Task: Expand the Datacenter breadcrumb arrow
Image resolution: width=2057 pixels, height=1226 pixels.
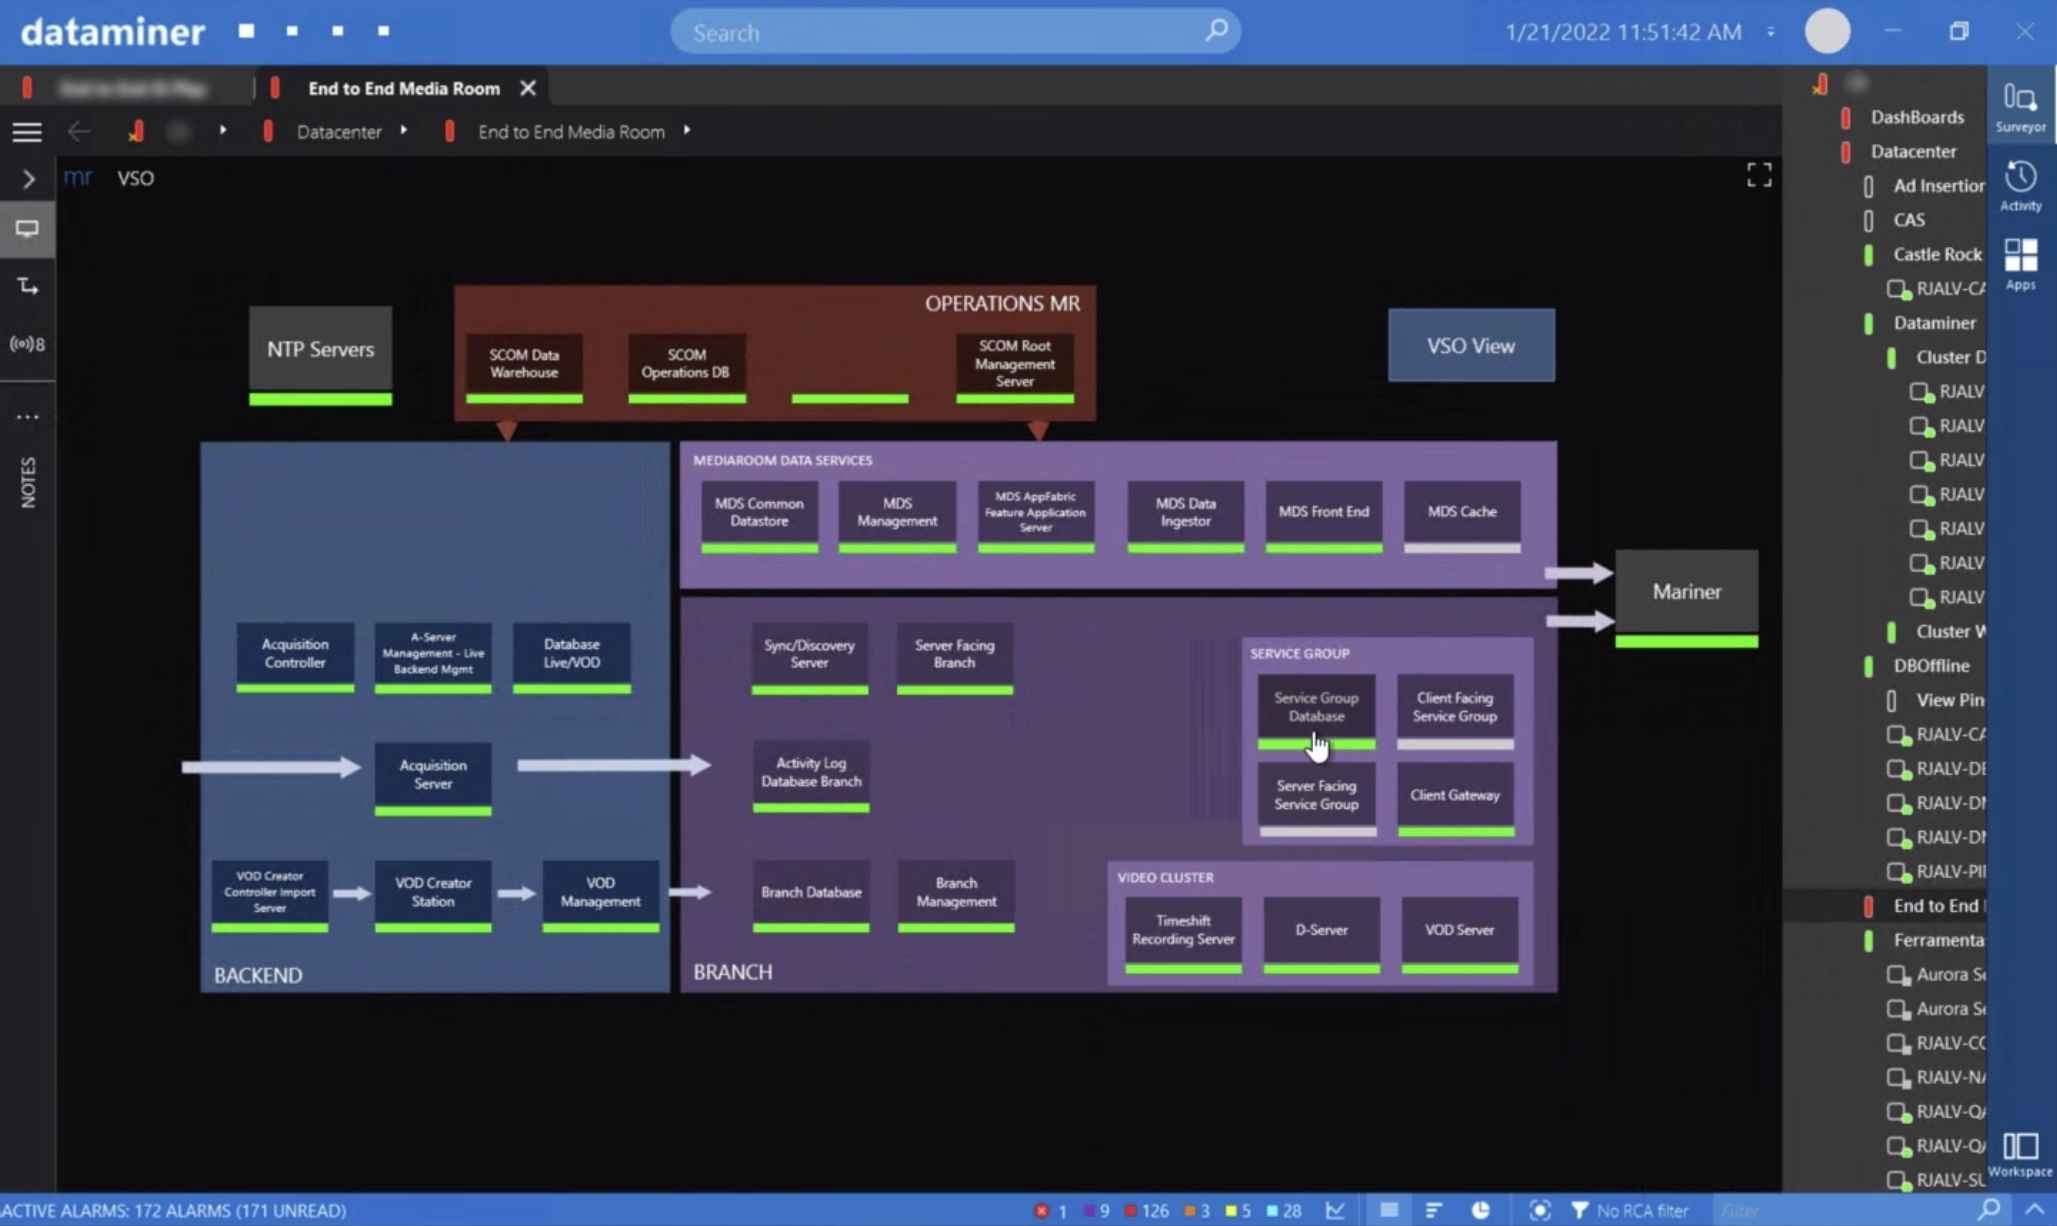Action: tap(403, 130)
